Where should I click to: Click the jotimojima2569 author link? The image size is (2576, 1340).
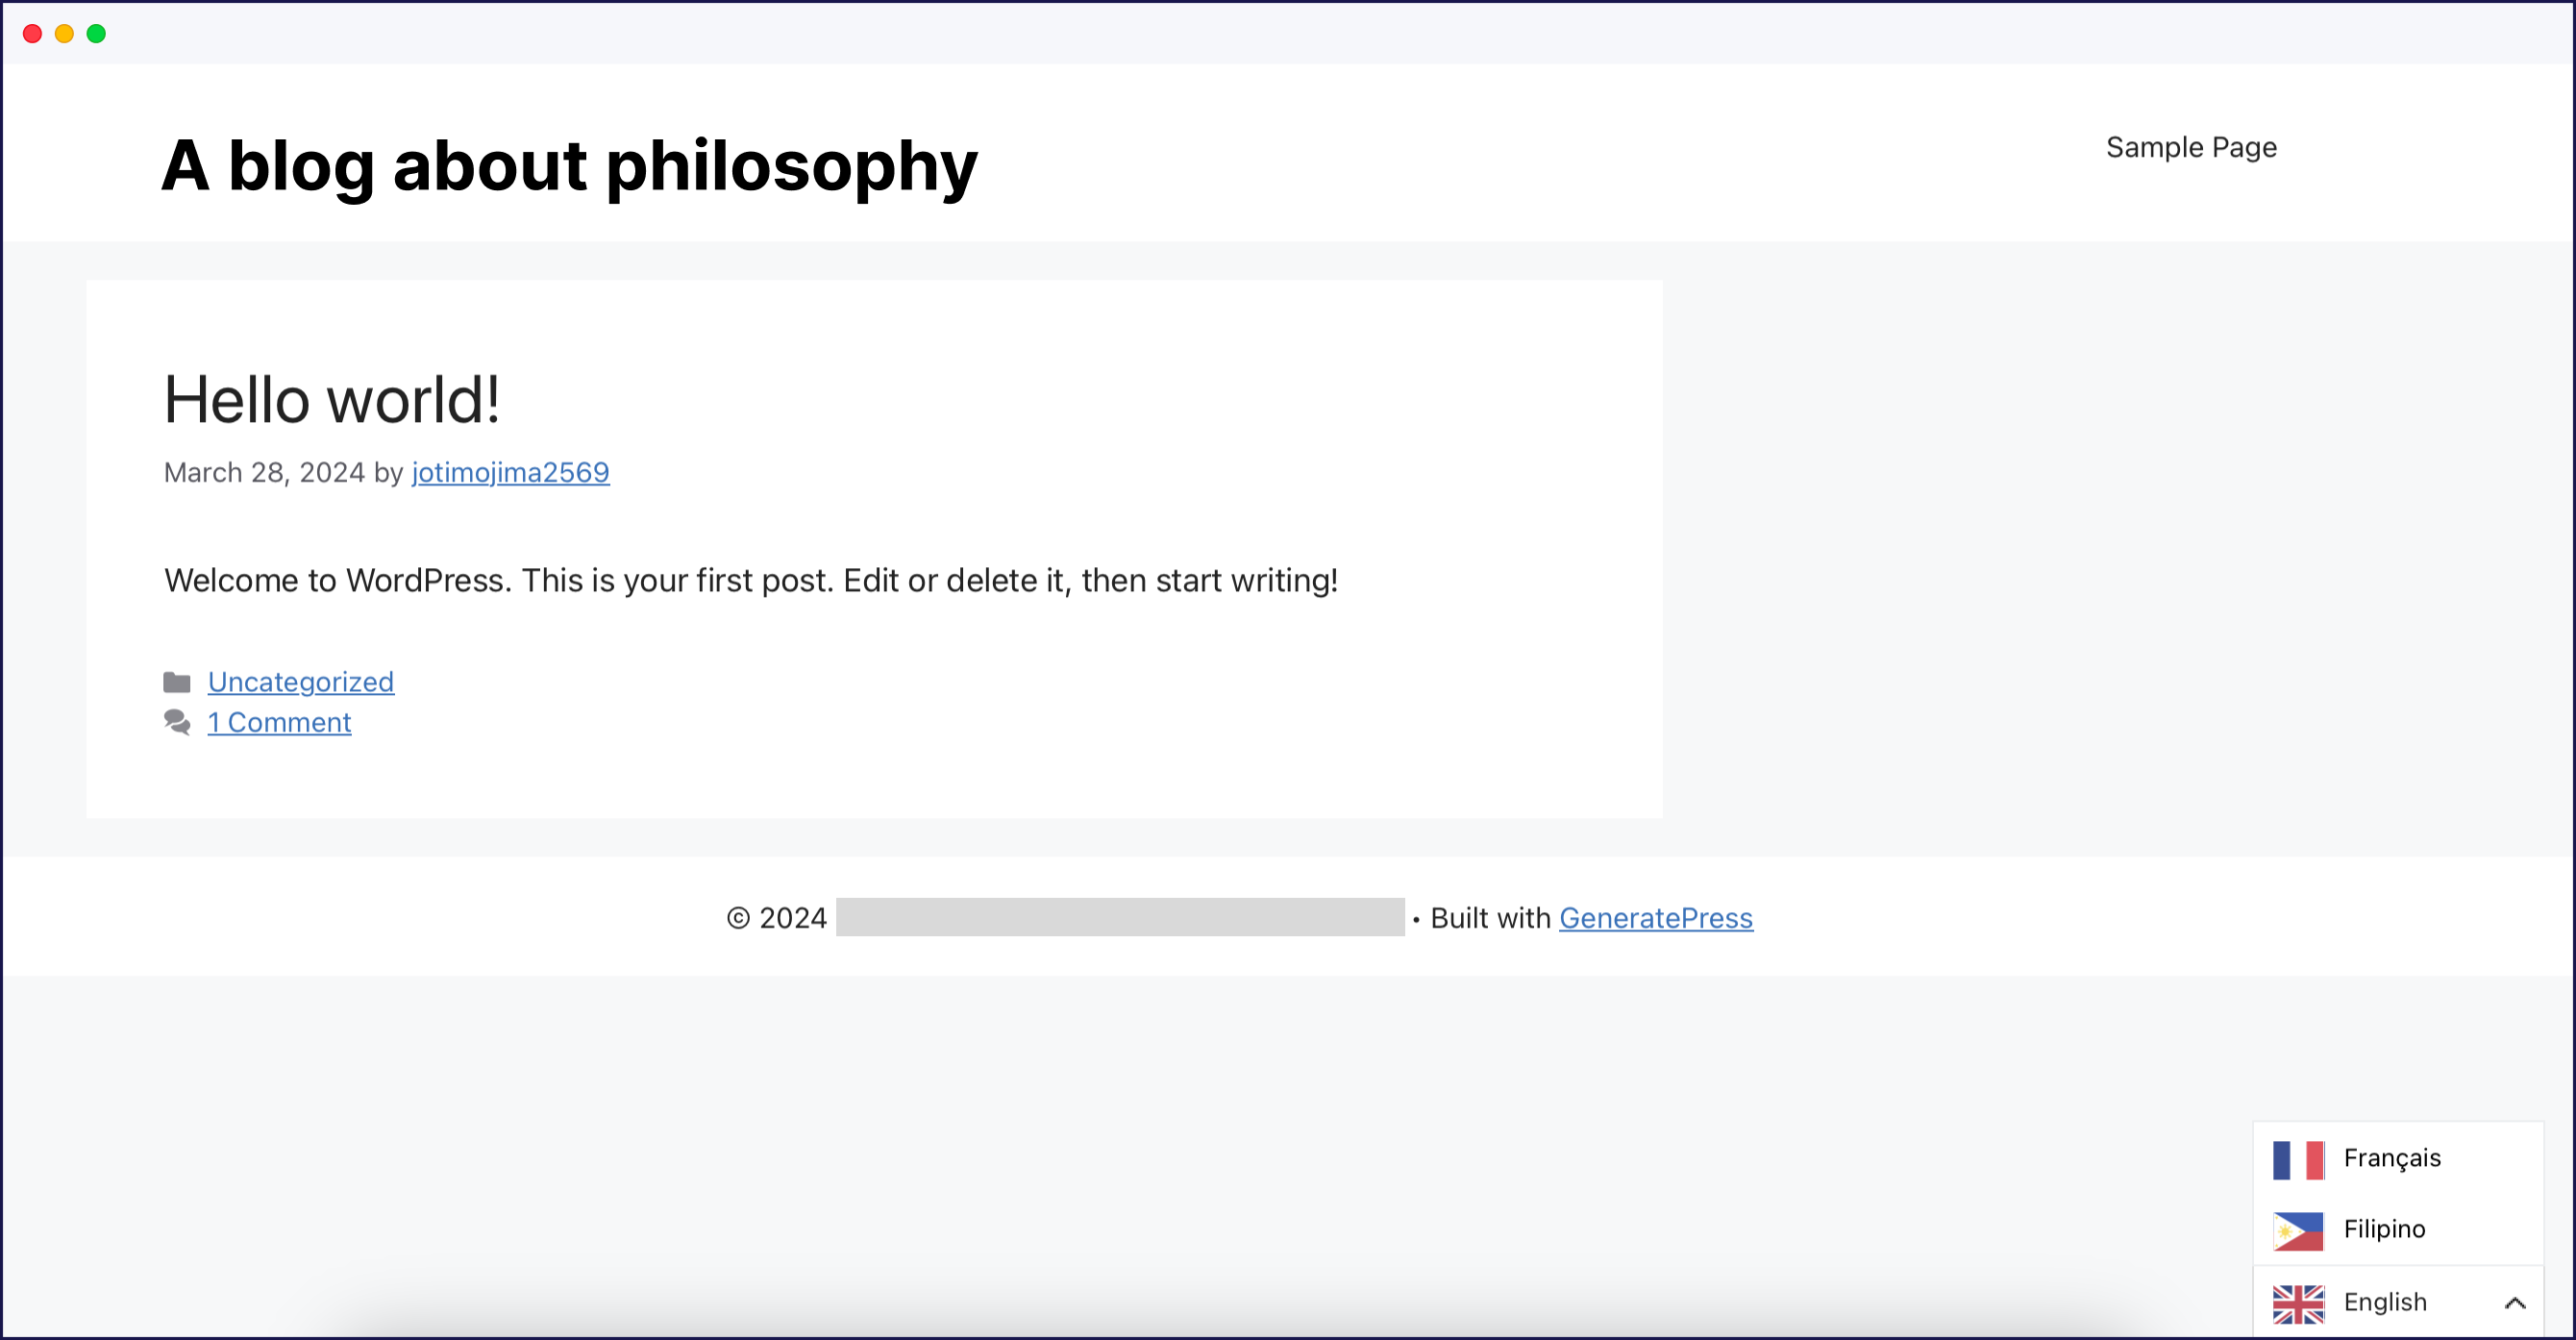(509, 472)
